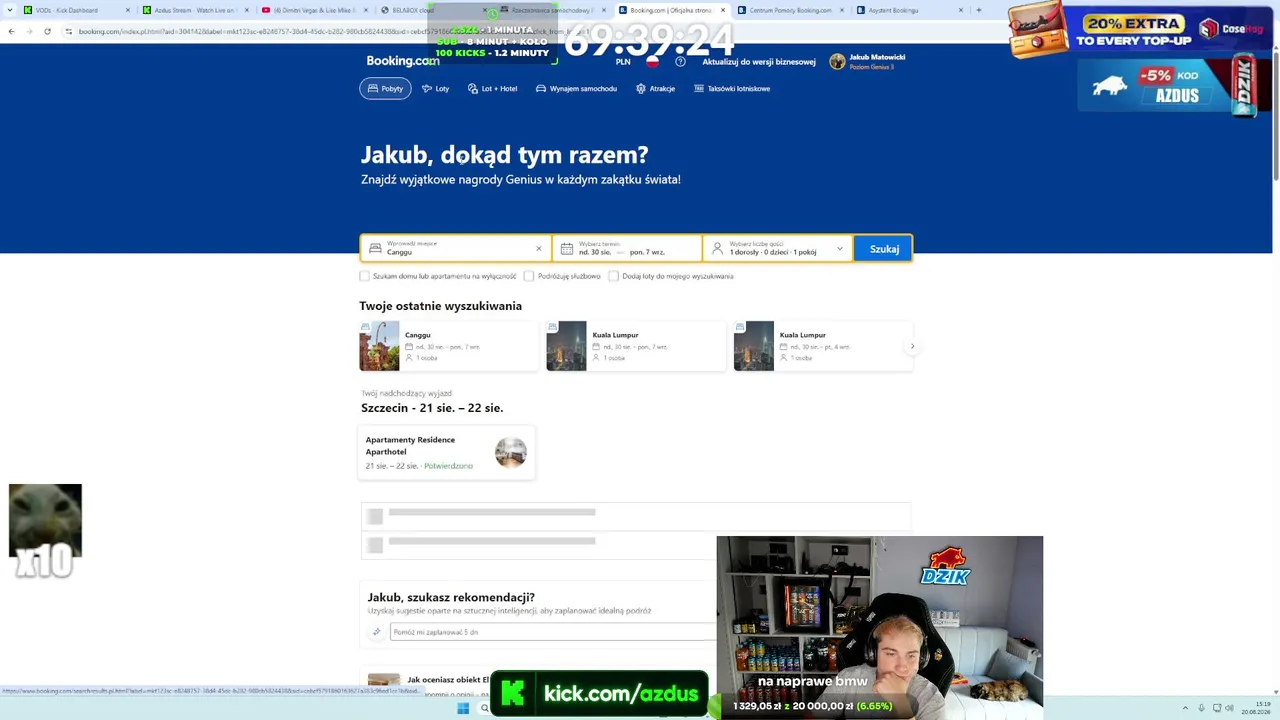Open the taskbar clock and date

tap(1256, 708)
